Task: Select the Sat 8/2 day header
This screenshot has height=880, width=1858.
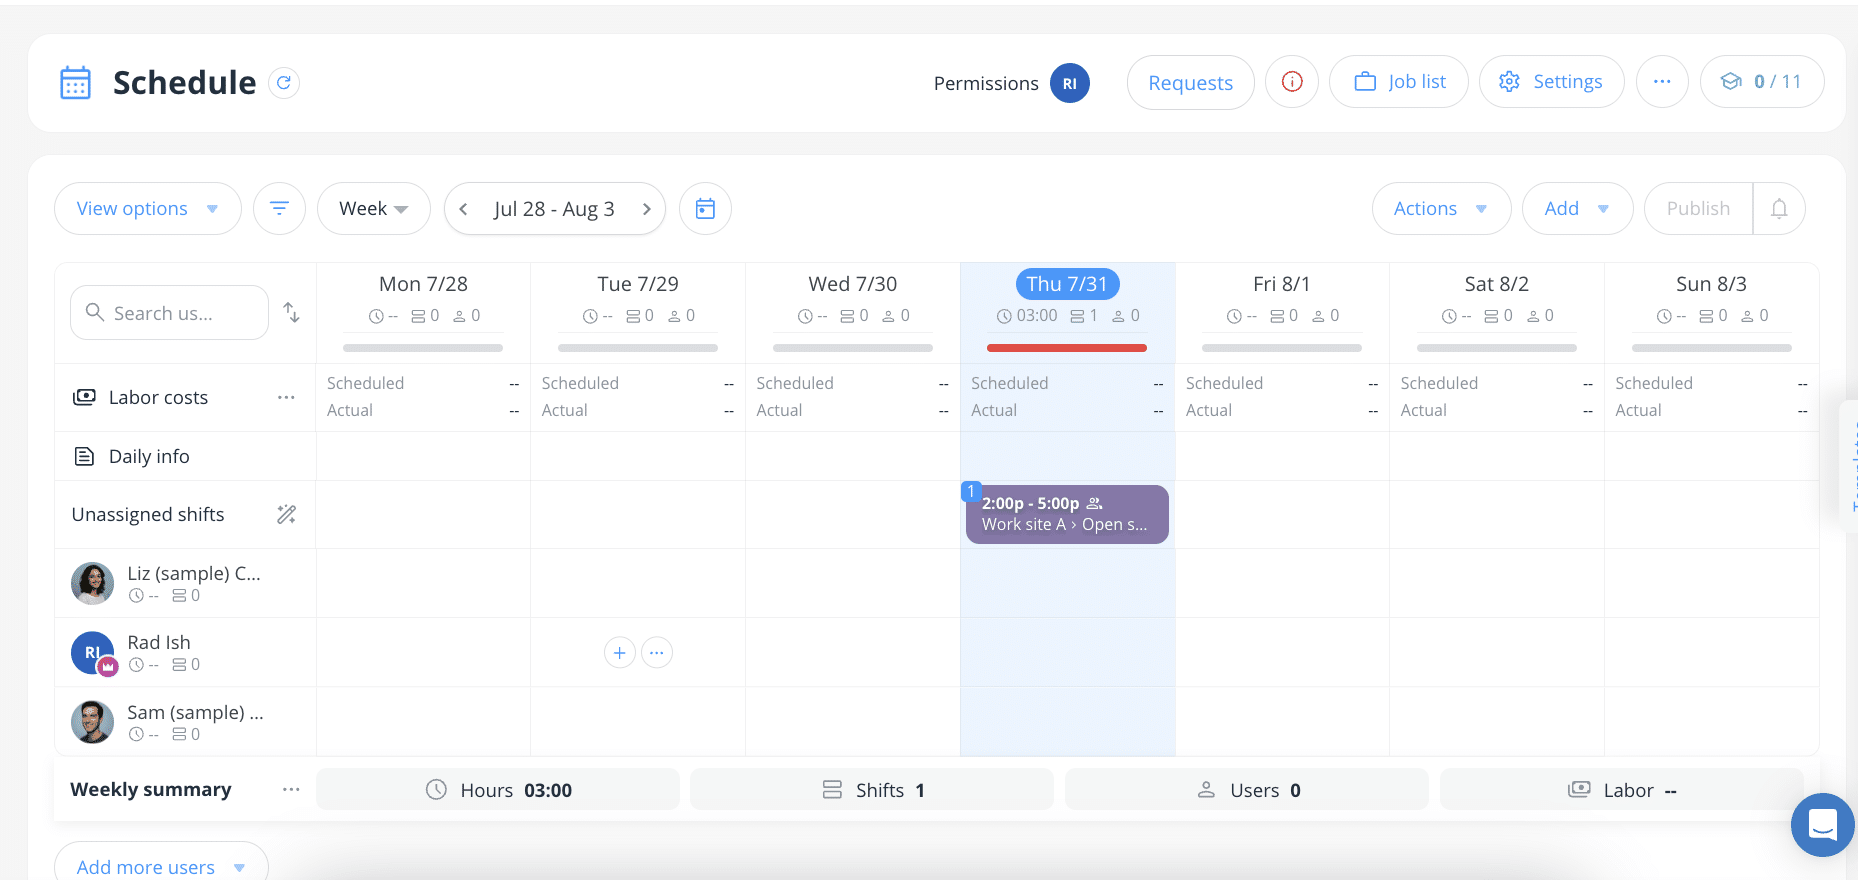Action: click(1496, 284)
